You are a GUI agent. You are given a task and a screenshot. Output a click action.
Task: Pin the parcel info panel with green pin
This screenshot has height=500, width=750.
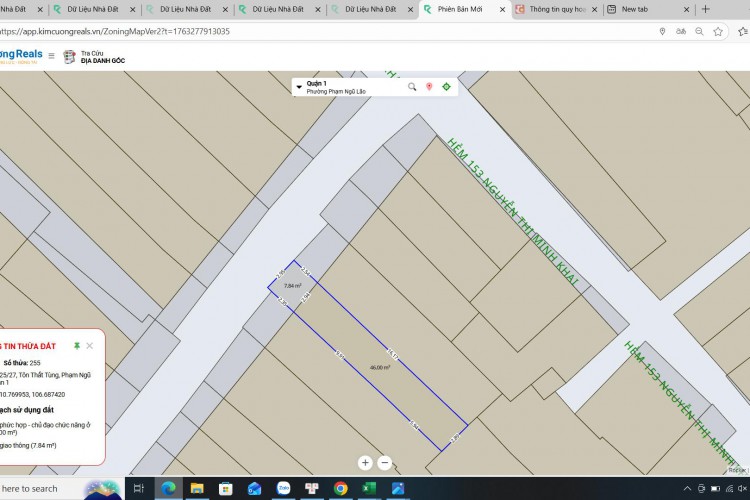pyautogui.click(x=77, y=345)
